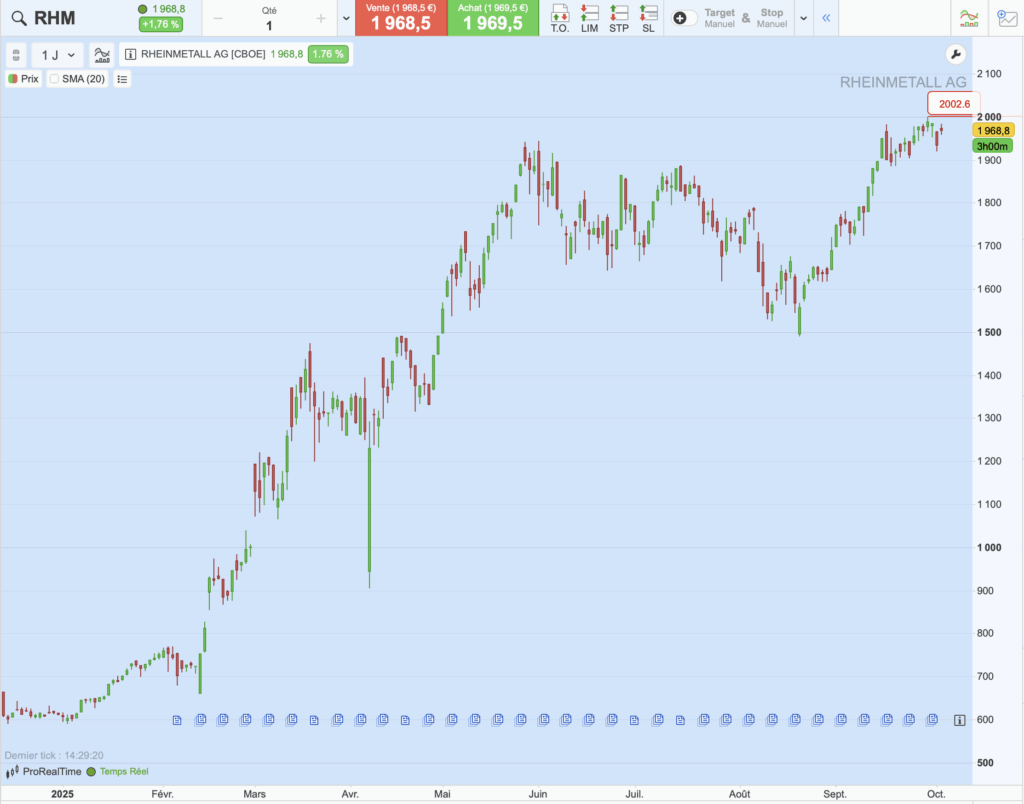Select the STP stop order icon
1024x804 pixels.
click(x=620, y=17)
